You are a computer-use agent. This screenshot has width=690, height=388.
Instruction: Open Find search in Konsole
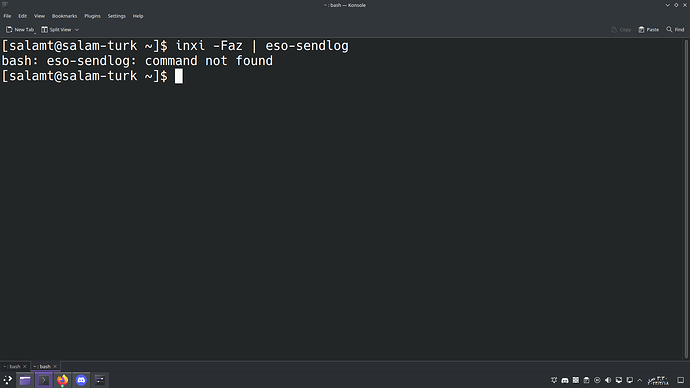pos(675,29)
